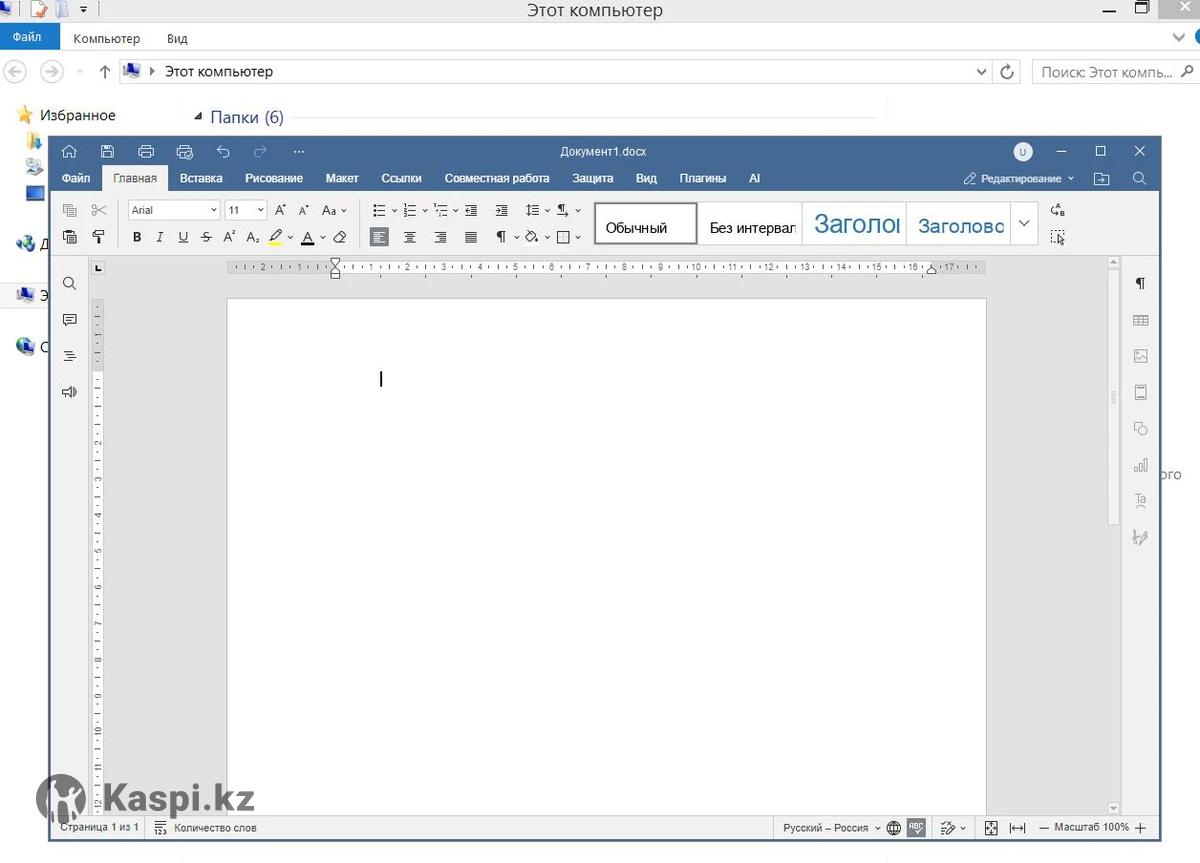This screenshot has width=1200, height=863.
Task: Click Increase indent icon
Action: pyautogui.click(x=502, y=210)
